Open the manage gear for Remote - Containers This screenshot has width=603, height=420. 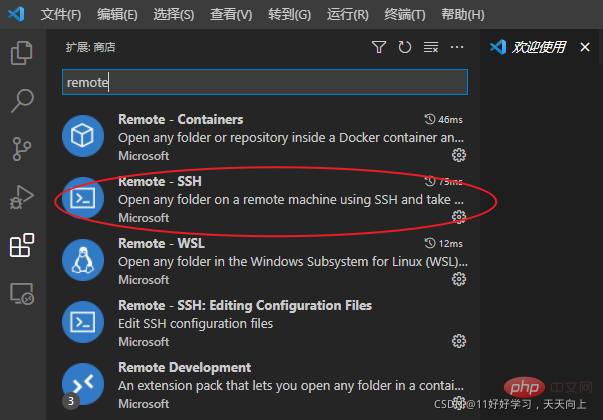click(459, 155)
